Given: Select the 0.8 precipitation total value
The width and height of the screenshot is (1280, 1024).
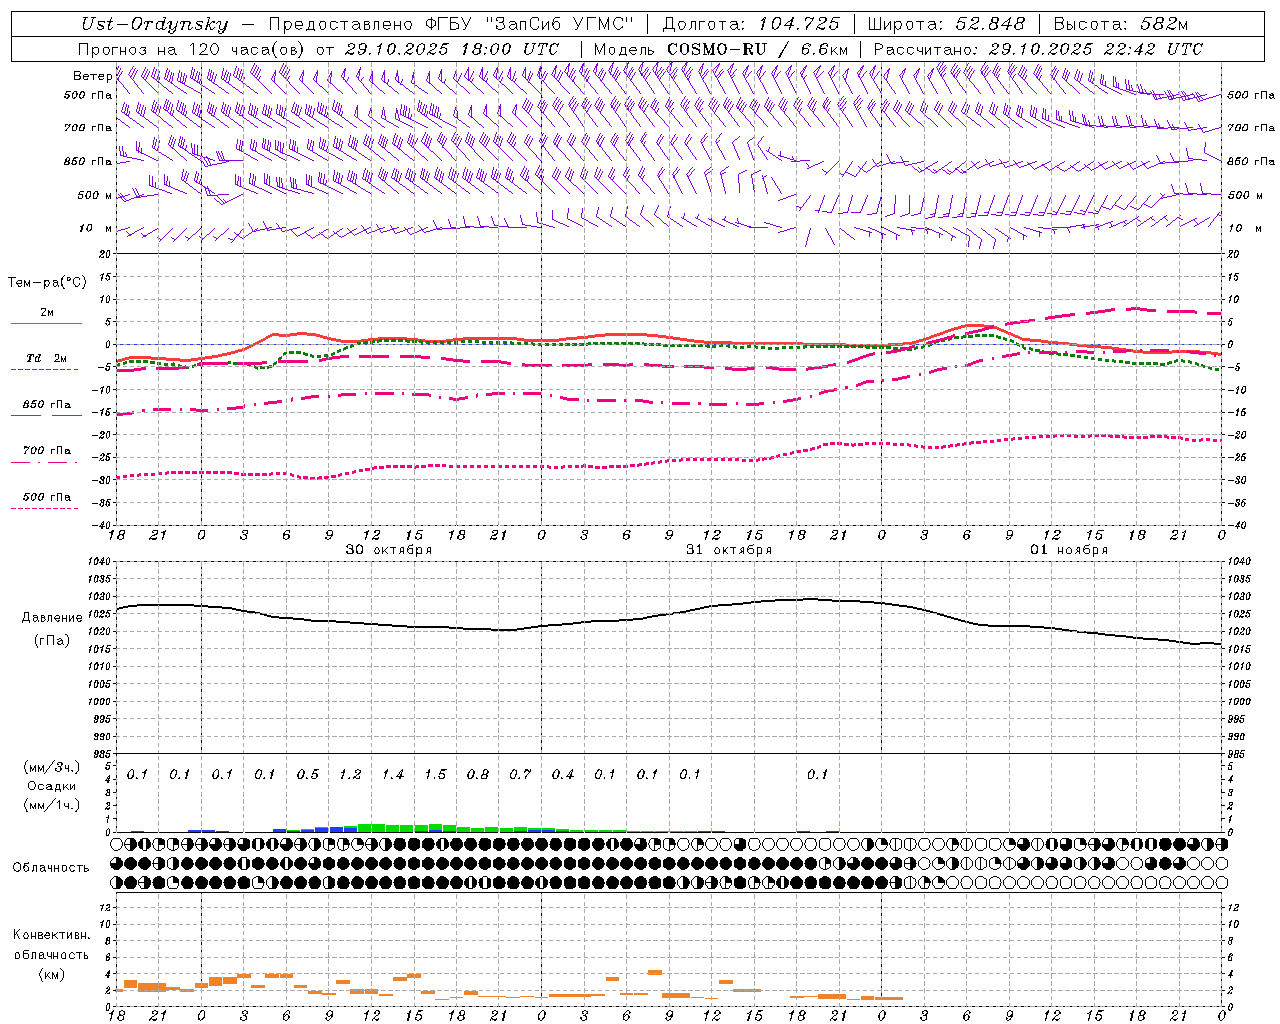Looking at the screenshot, I should pos(478,775).
